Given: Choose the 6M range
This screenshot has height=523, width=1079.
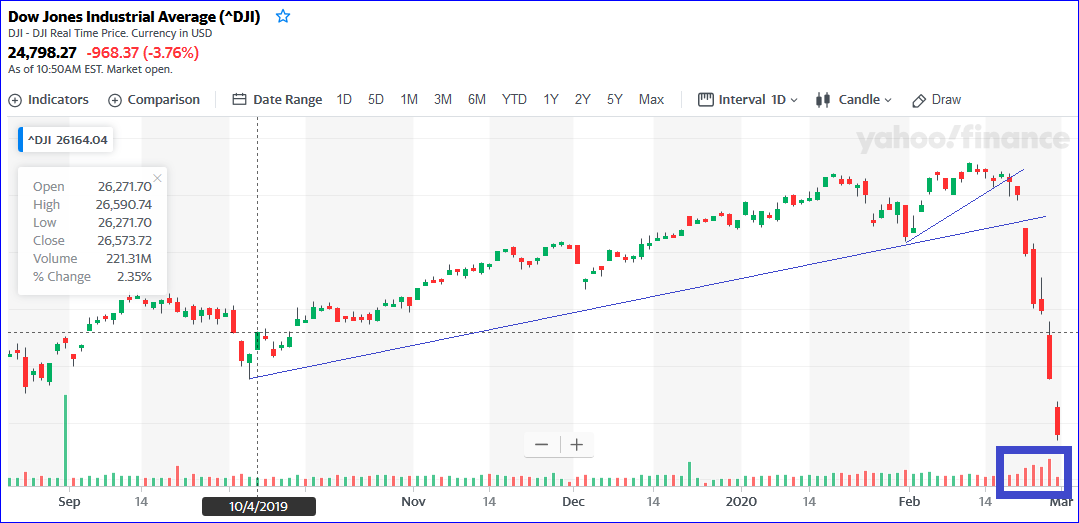Looking at the screenshot, I should (x=477, y=100).
